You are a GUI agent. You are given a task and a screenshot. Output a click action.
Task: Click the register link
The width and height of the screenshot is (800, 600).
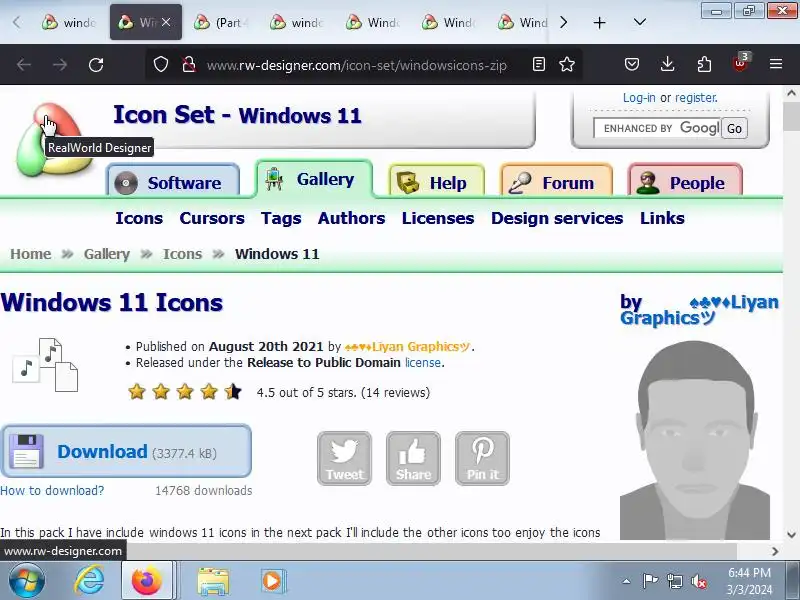click(x=696, y=97)
